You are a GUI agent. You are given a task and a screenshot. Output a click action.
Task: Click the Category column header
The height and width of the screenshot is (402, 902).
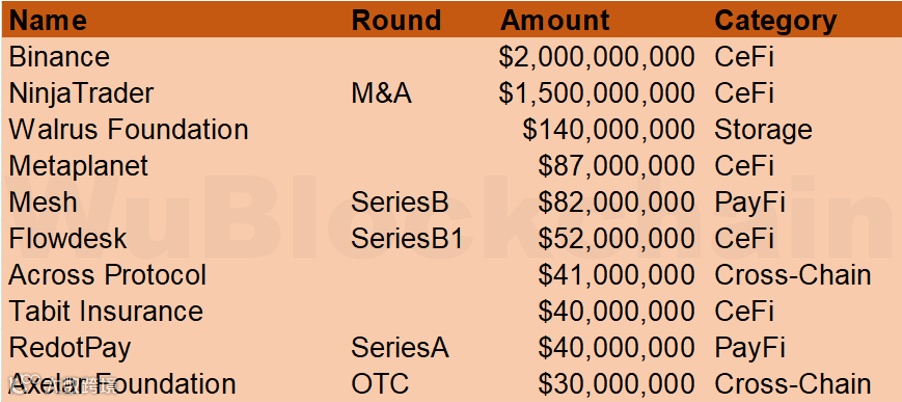click(x=775, y=21)
